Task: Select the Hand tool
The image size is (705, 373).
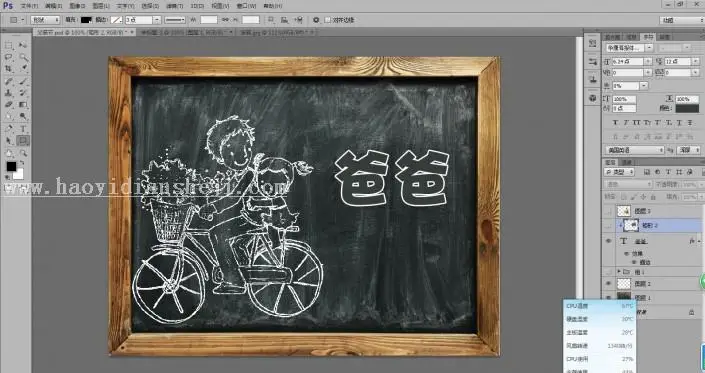Action: pyautogui.click(x=9, y=152)
